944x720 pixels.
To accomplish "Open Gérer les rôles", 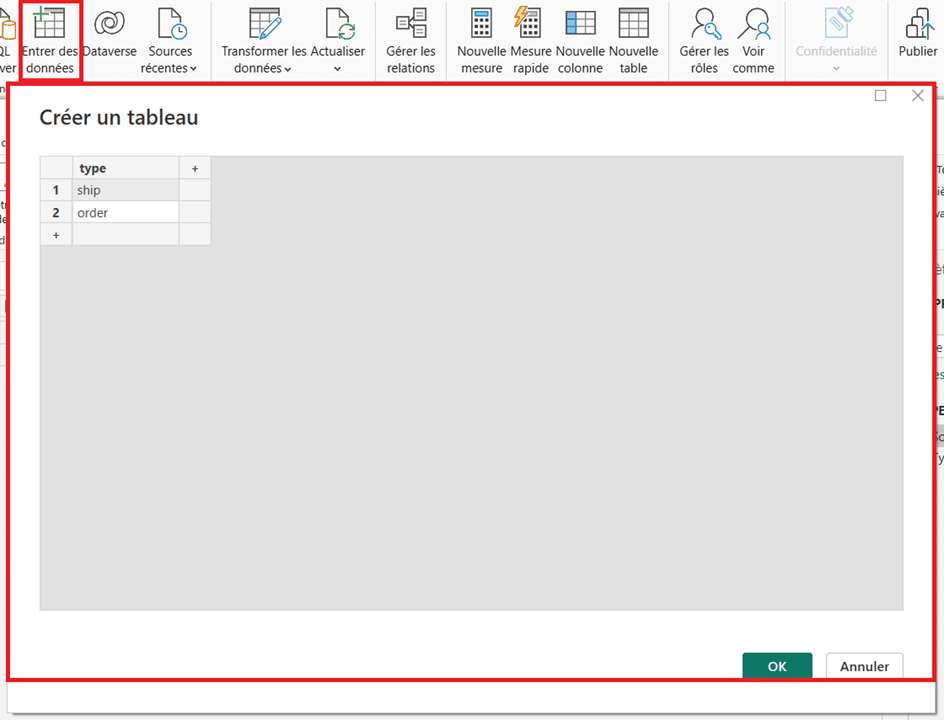I will coord(704,24).
